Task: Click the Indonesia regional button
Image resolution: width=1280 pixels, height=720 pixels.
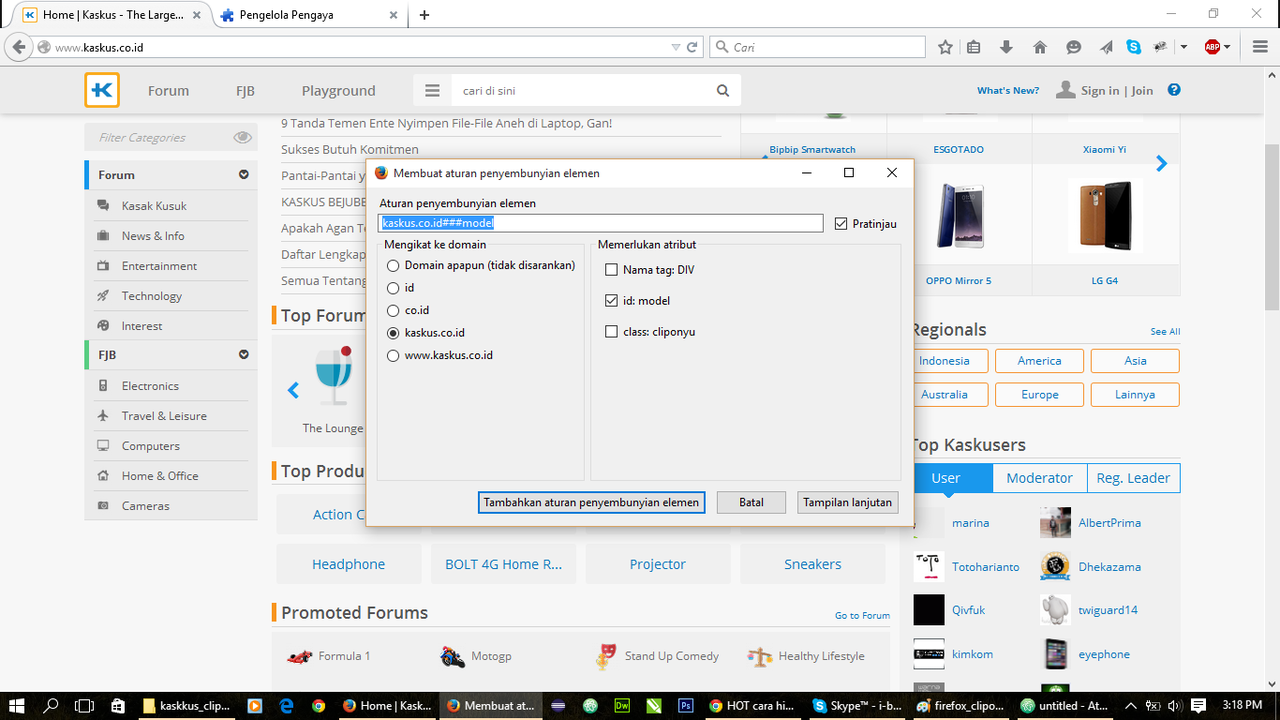Action: 944,361
